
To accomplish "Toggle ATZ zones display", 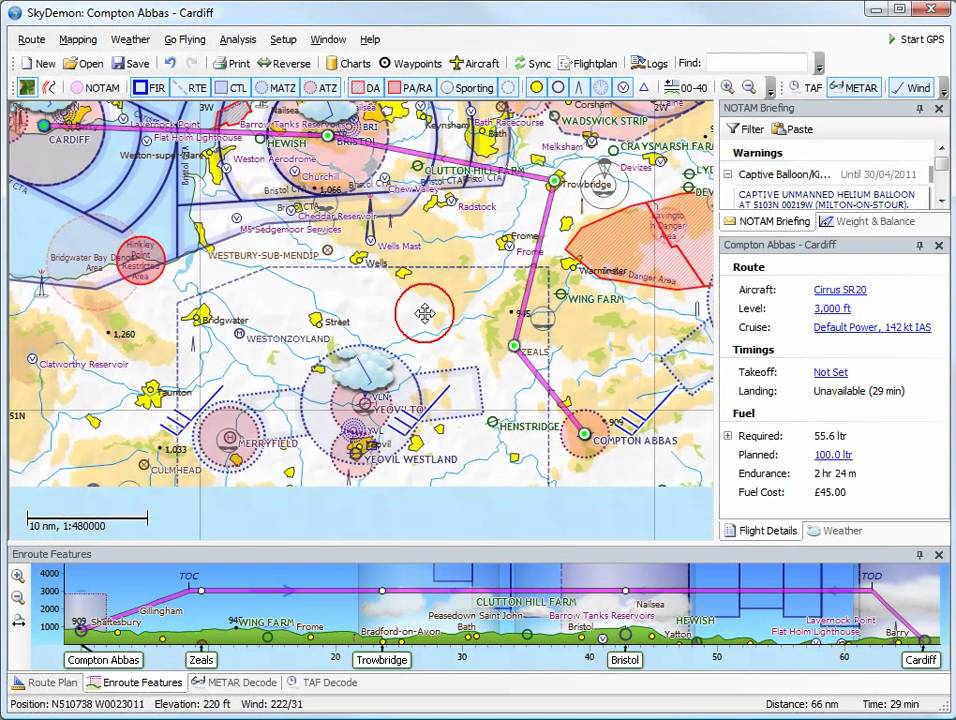I will (x=321, y=88).
